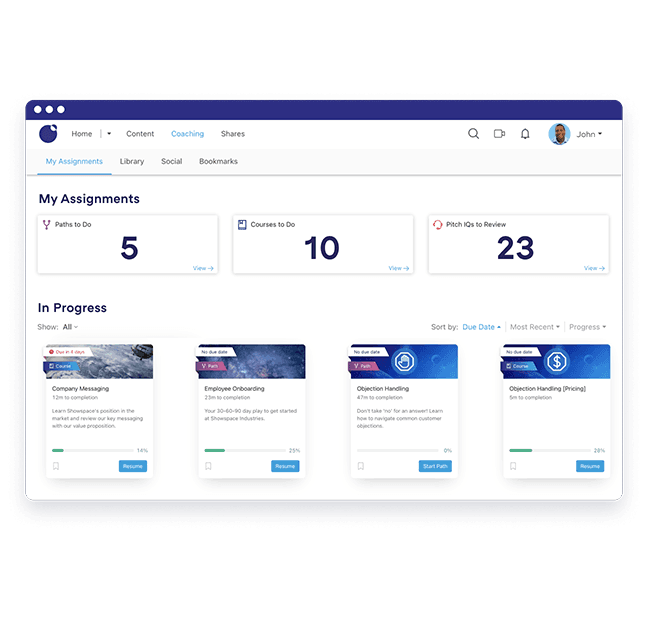Open the Due Date sort dropdown
This screenshot has height=620, width=648.
click(481, 327)
